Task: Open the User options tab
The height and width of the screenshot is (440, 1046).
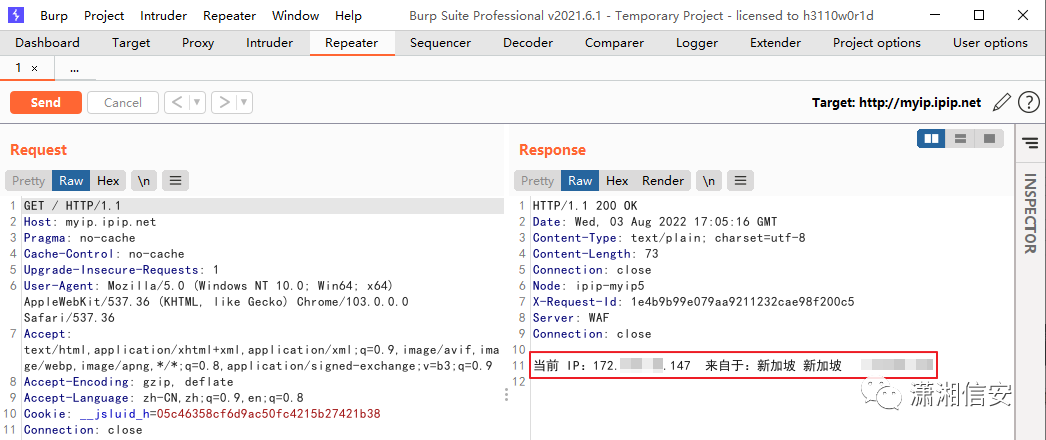Action: click(x=990, y=43)
